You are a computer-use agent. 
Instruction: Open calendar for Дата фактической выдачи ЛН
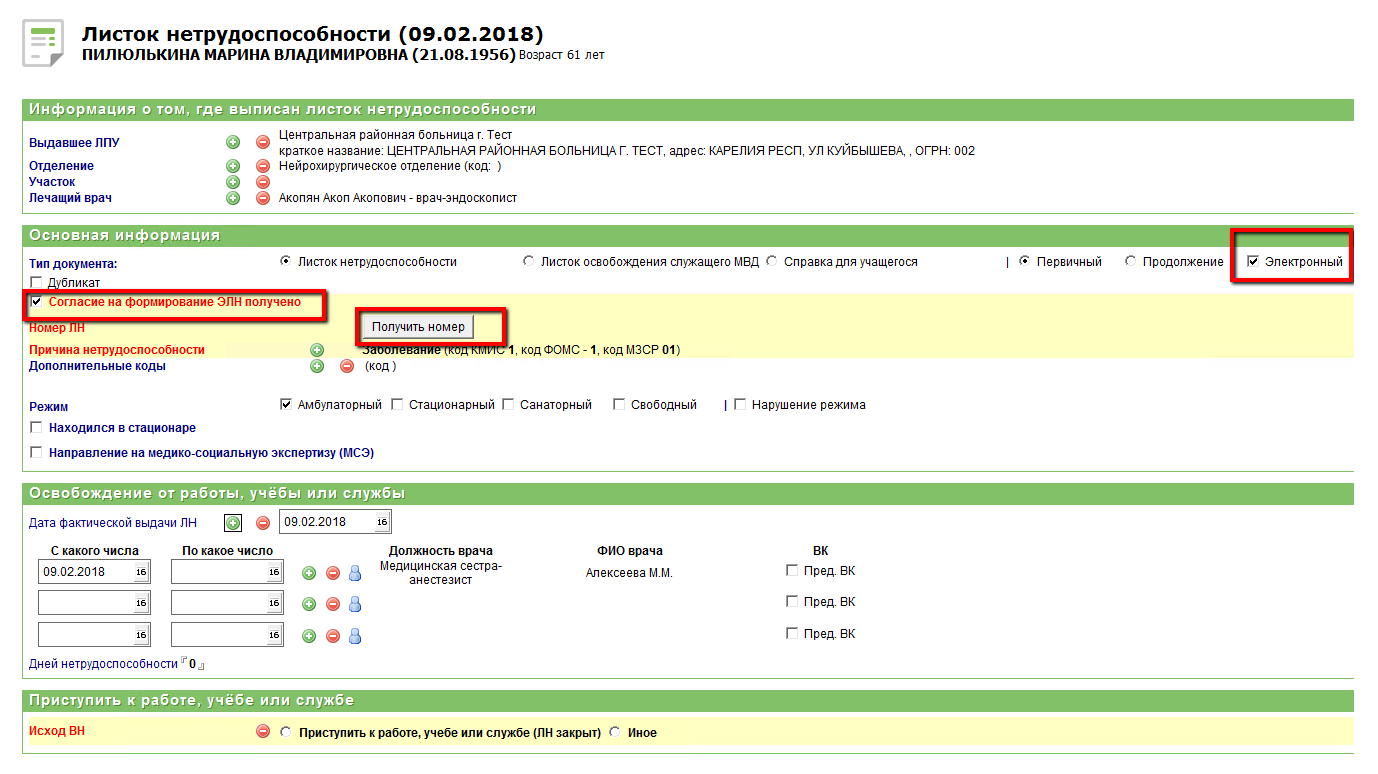pos(382,522)
